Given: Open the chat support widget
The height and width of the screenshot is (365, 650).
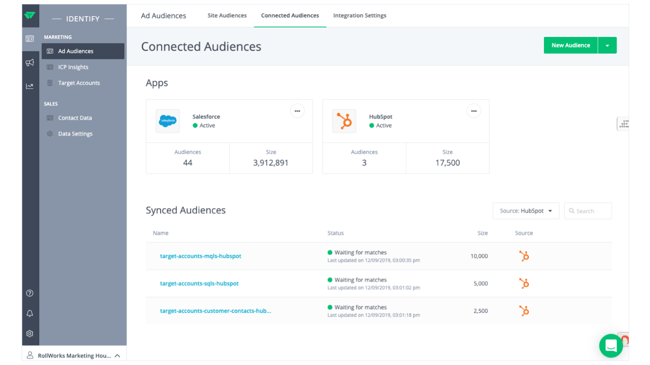Looking at the screenshot, I should [611, 346].
